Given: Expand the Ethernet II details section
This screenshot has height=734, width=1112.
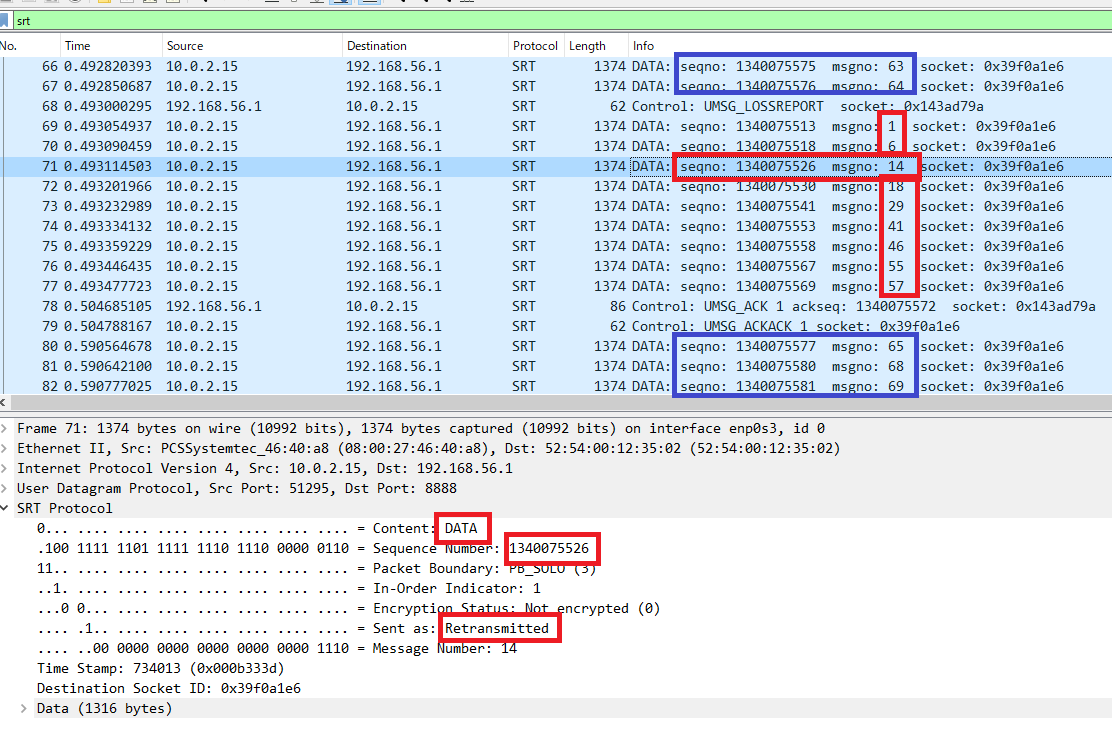Looking at the screenshot, I should pos(8,448).
